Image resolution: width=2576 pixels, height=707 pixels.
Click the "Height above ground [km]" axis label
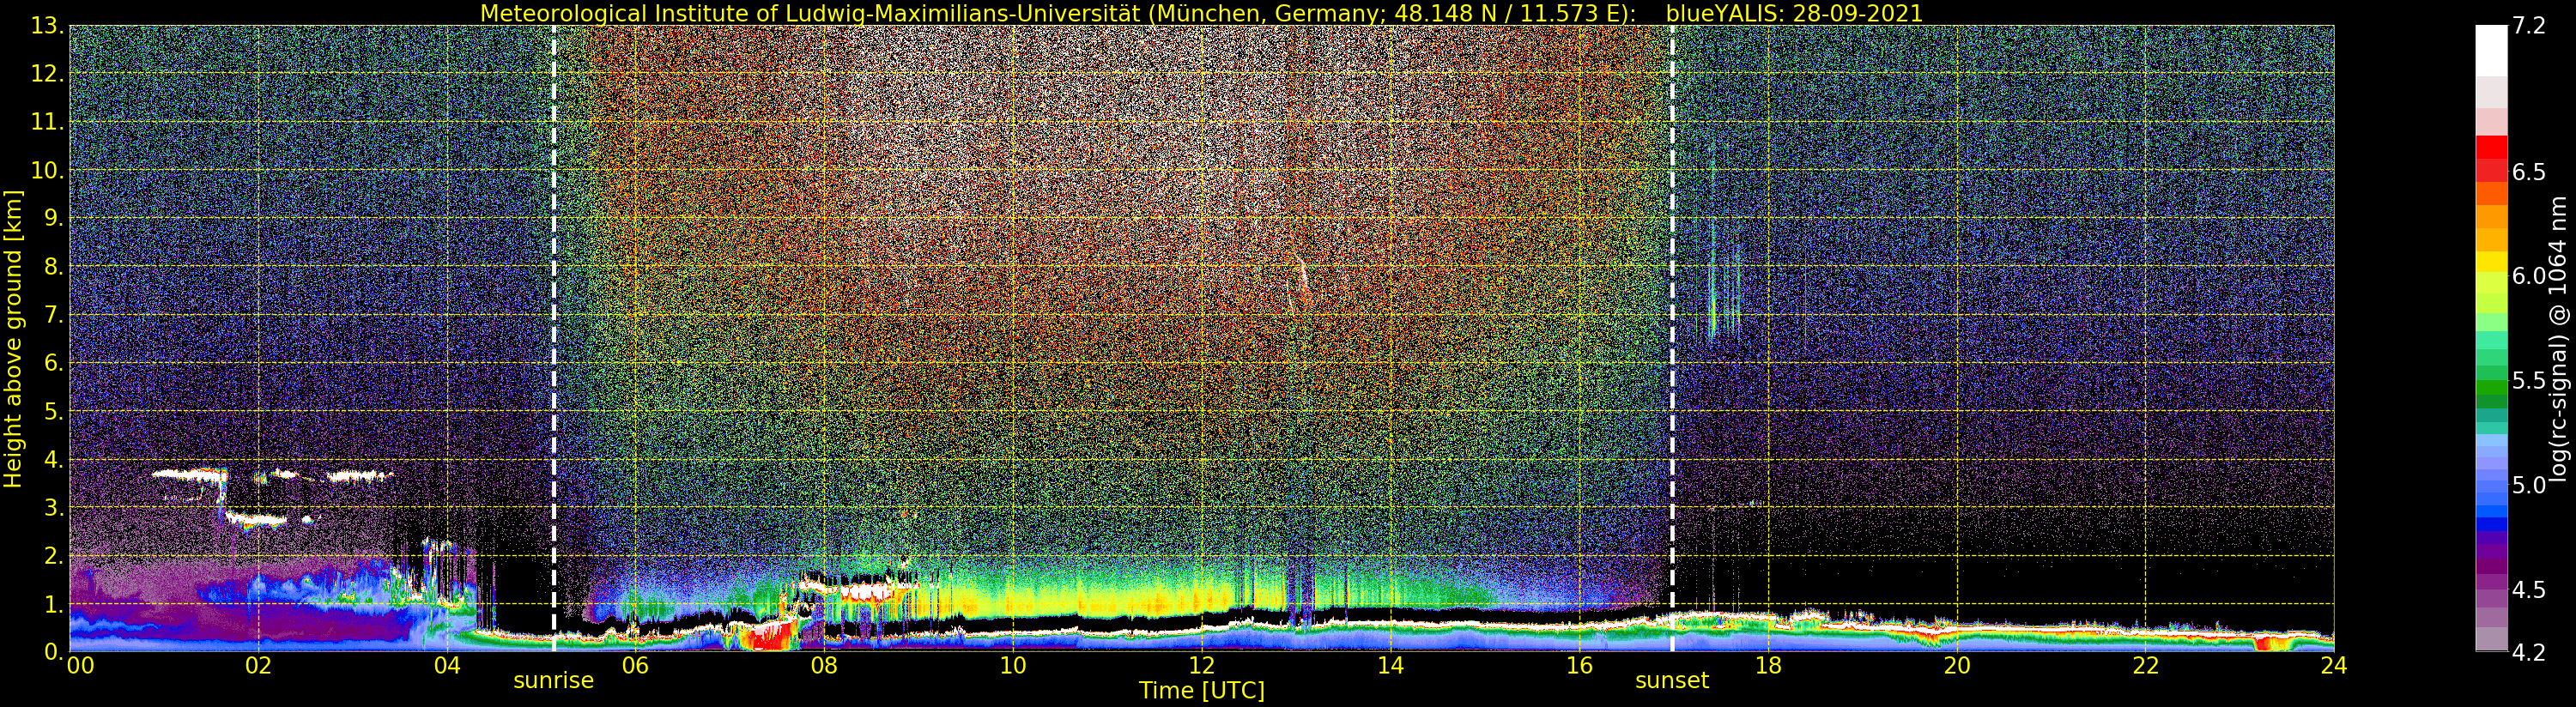(13, 338)
